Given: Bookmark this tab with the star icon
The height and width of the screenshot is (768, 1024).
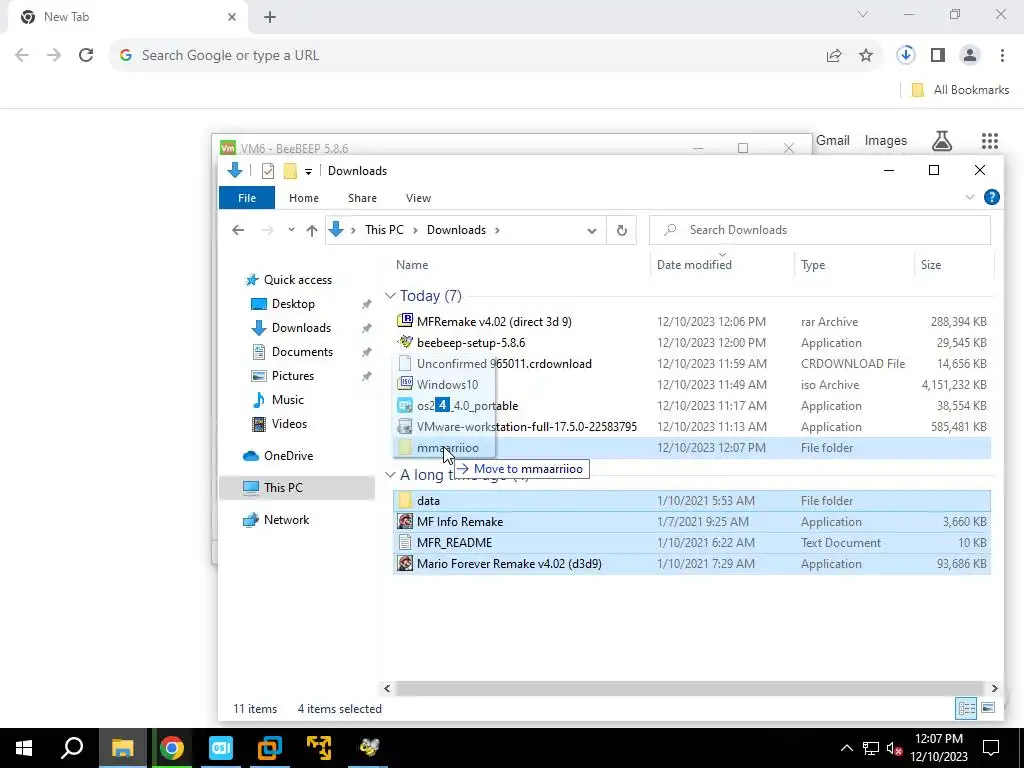Looking at the screenshot, I should point(866,56).
